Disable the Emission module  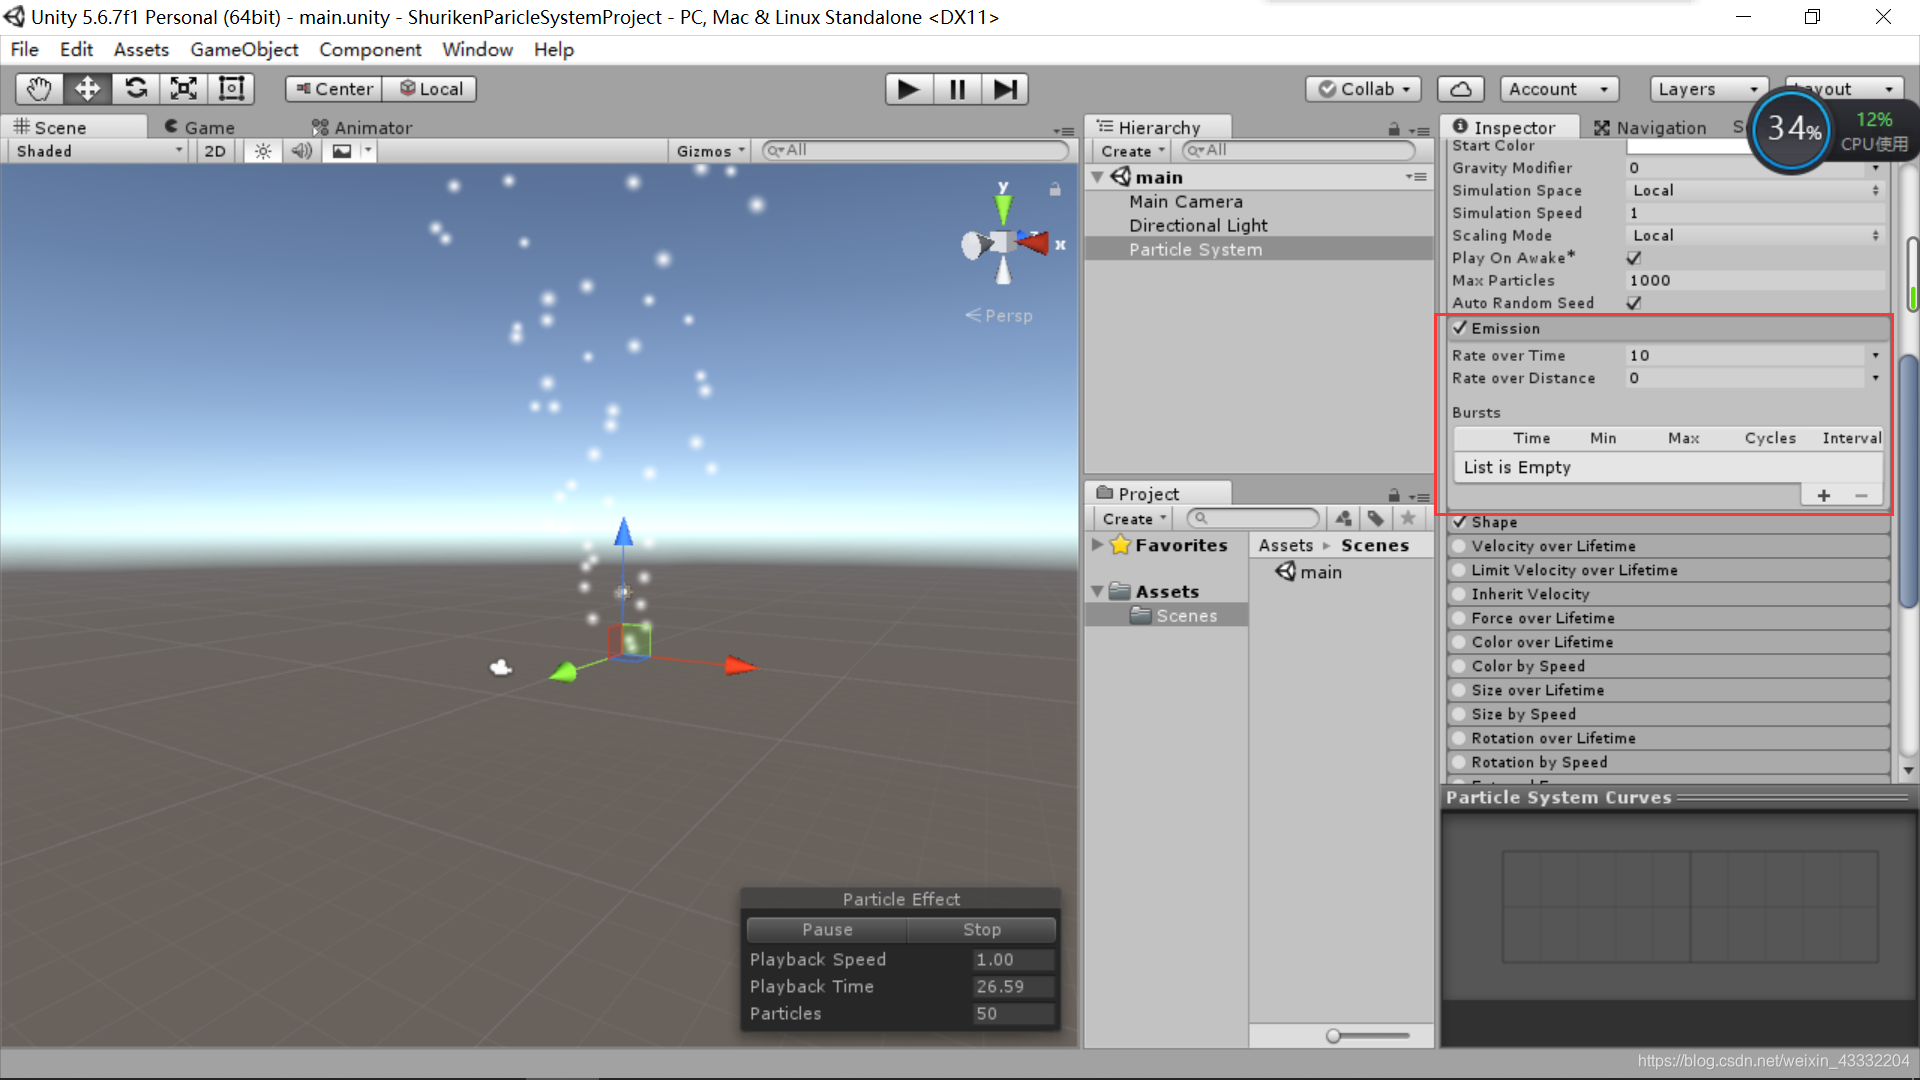coord(1460,328)
